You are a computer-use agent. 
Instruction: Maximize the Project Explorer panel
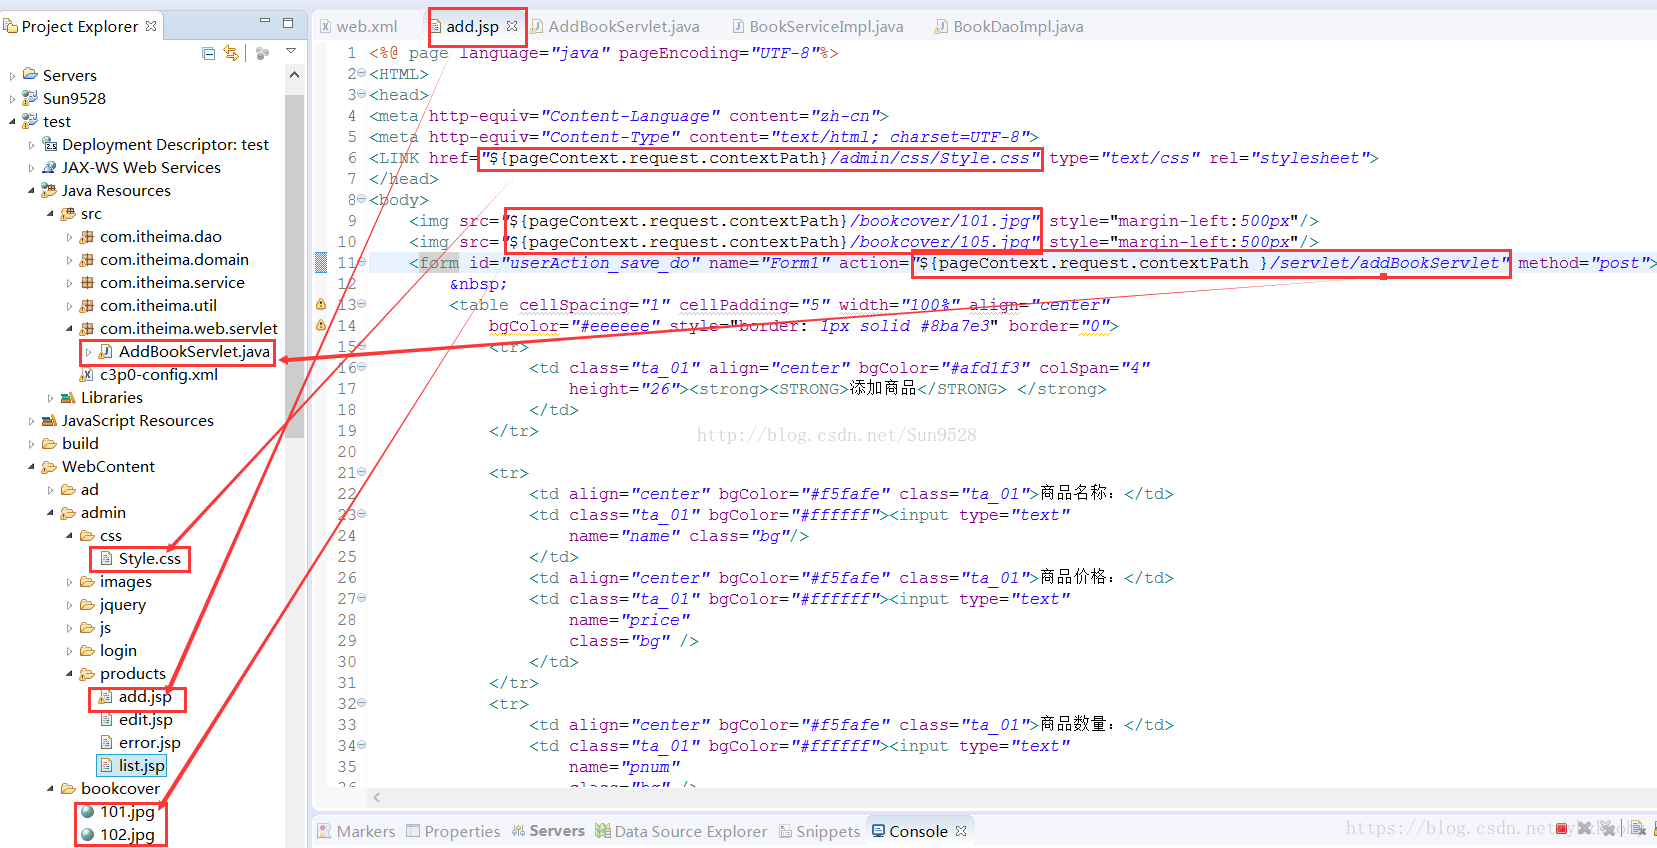click(x=288, y=22)
